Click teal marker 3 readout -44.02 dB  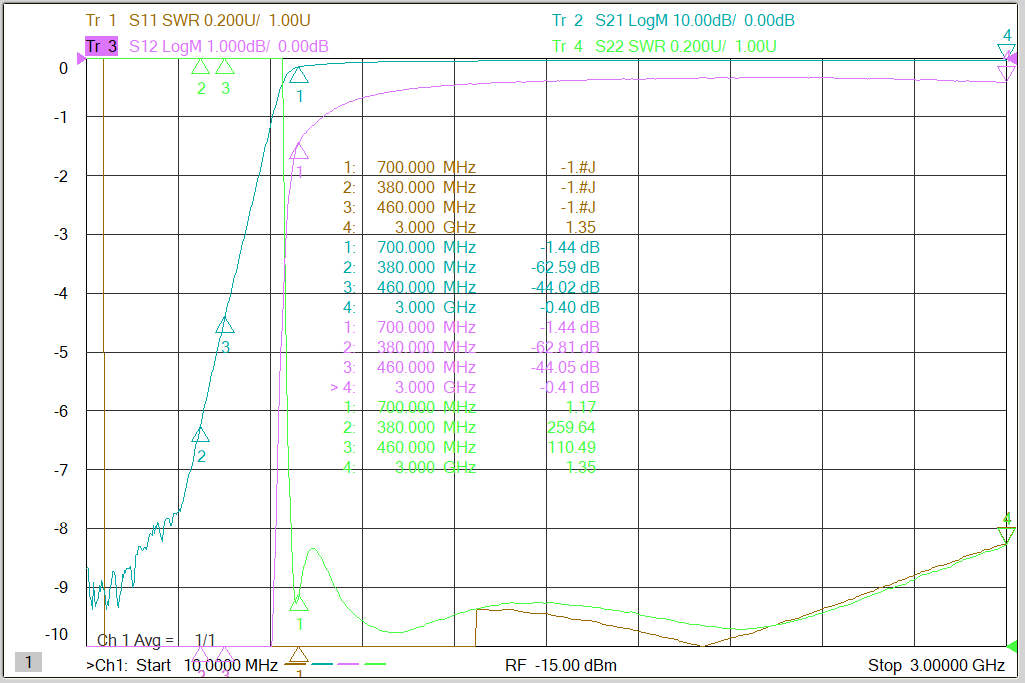coord(565,288)
